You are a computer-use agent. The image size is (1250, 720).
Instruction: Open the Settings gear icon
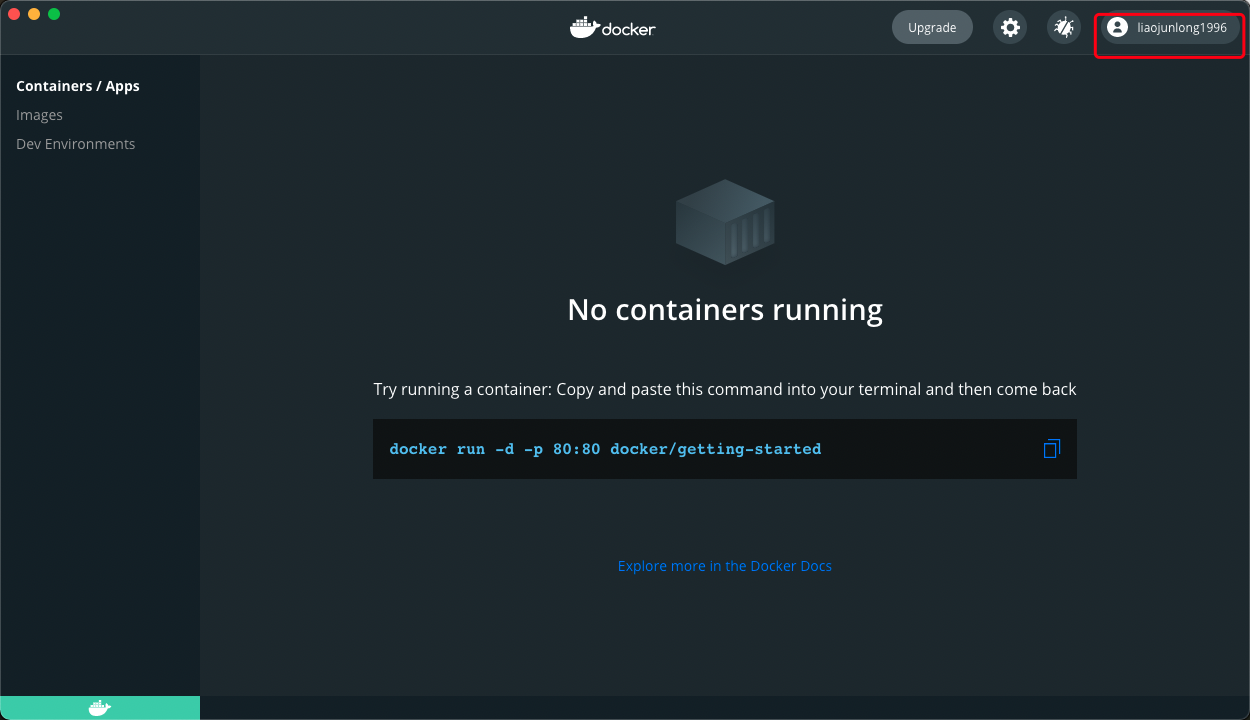[x=1010, y=28]
